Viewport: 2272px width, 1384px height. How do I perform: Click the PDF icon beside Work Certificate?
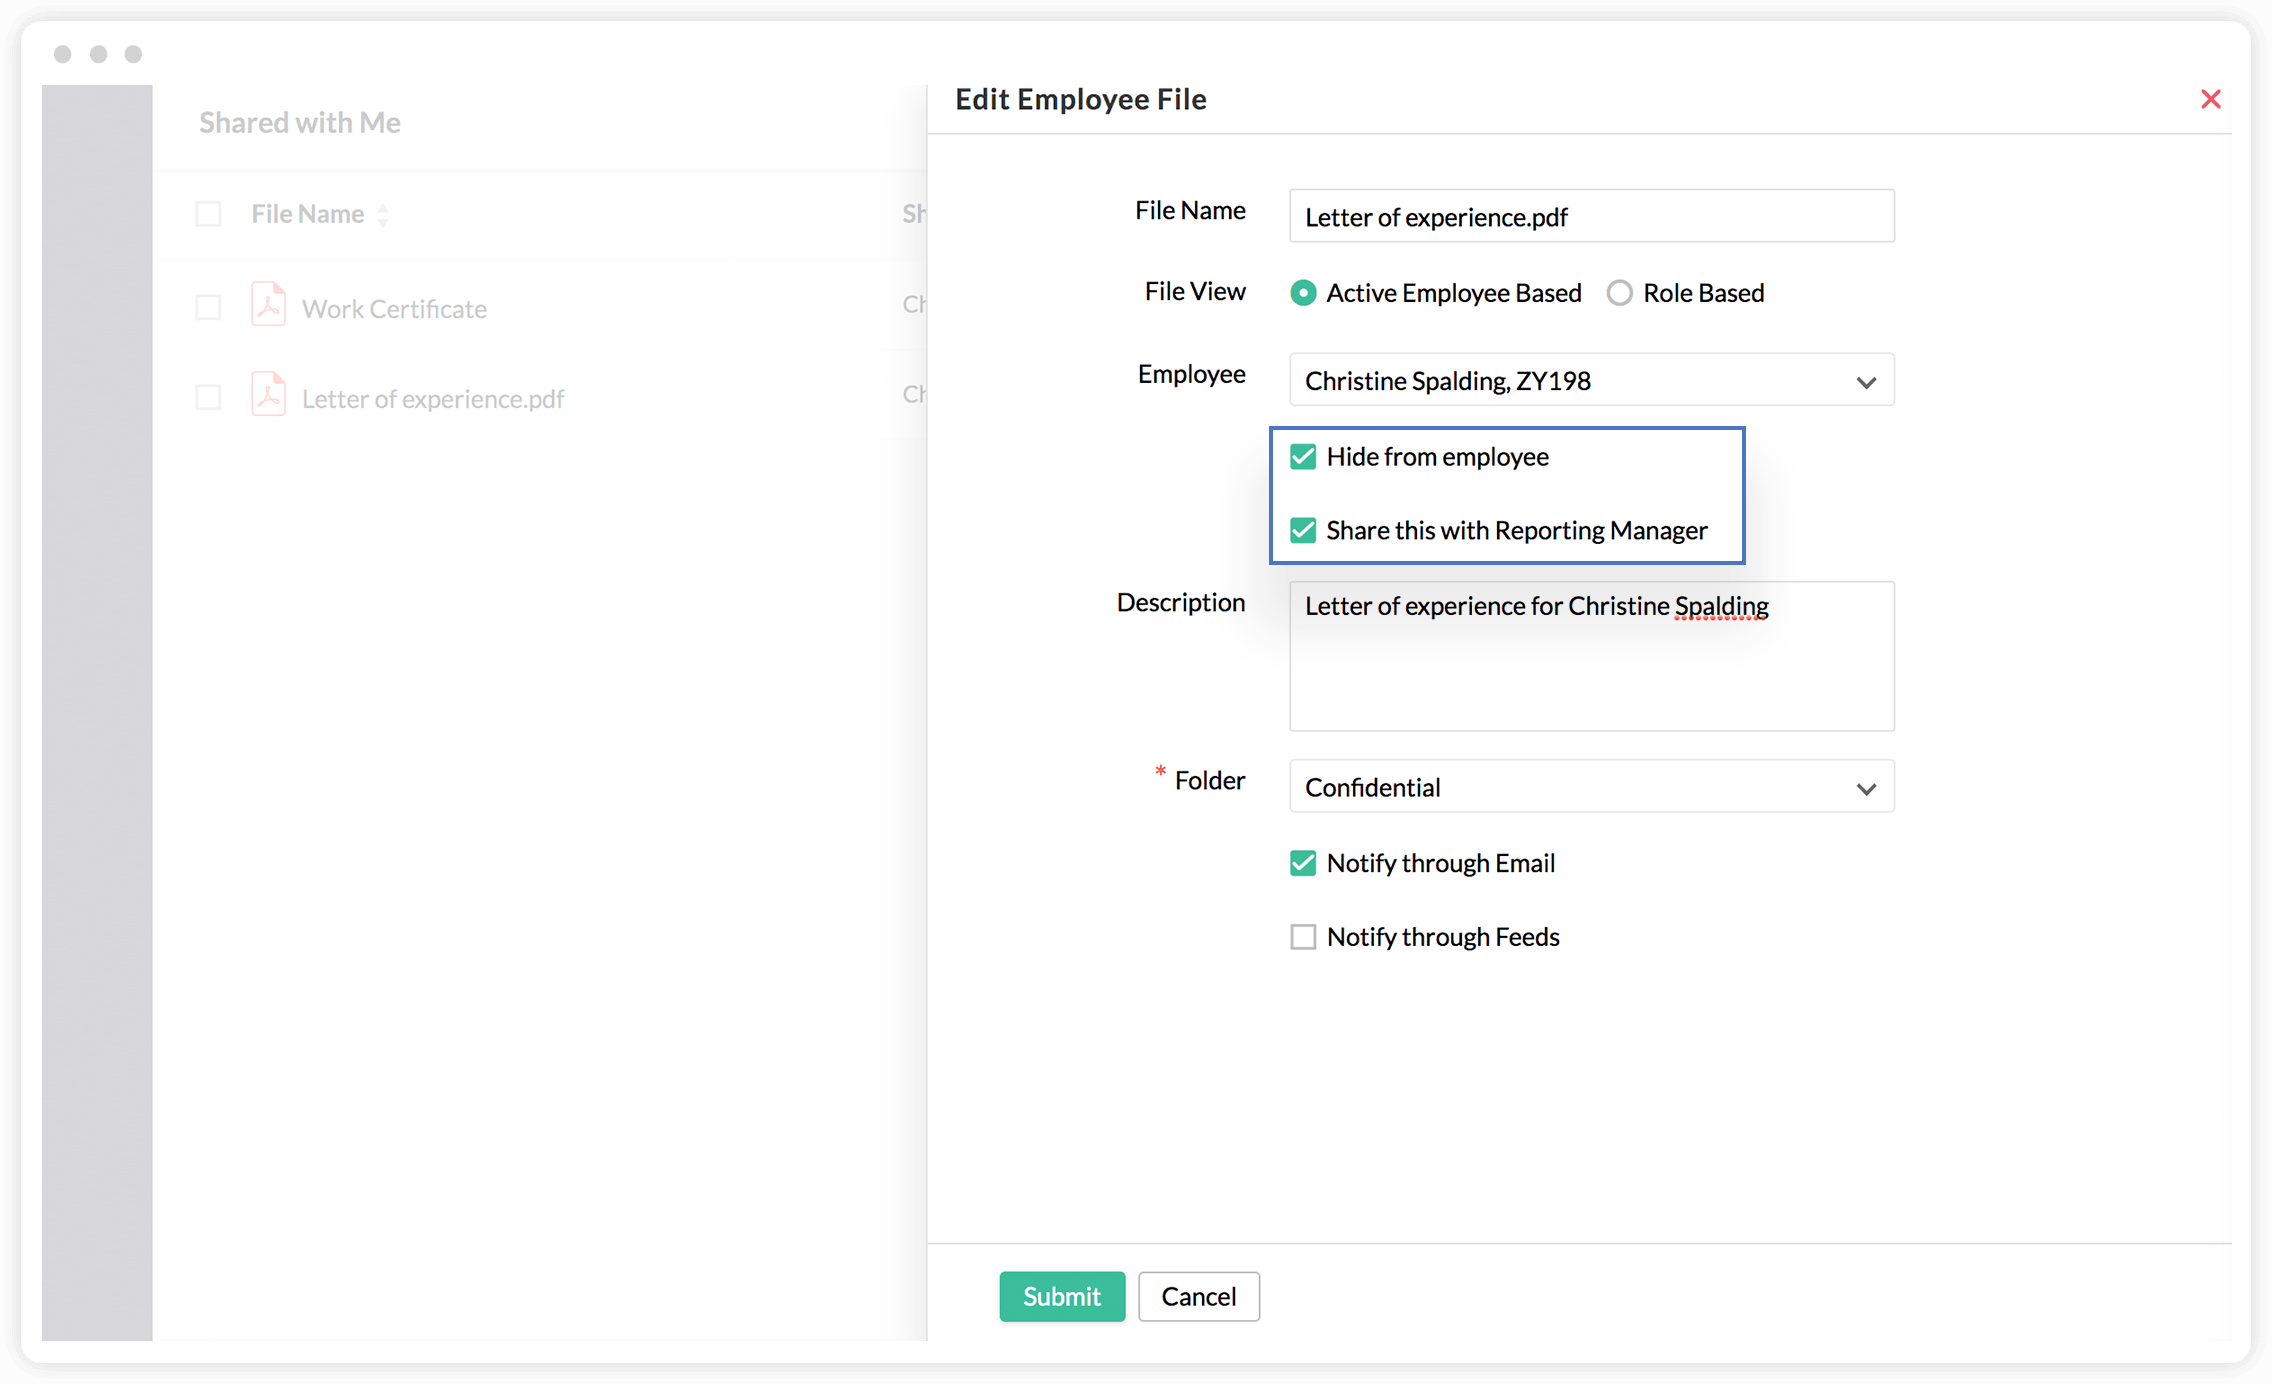[268, 305]
